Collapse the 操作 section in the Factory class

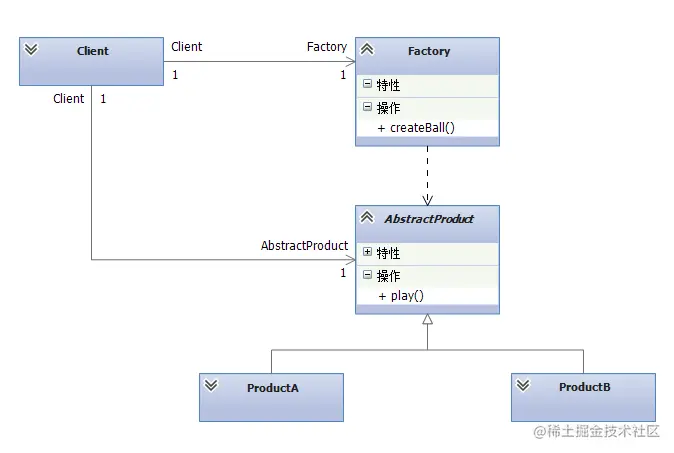[367, 107]
